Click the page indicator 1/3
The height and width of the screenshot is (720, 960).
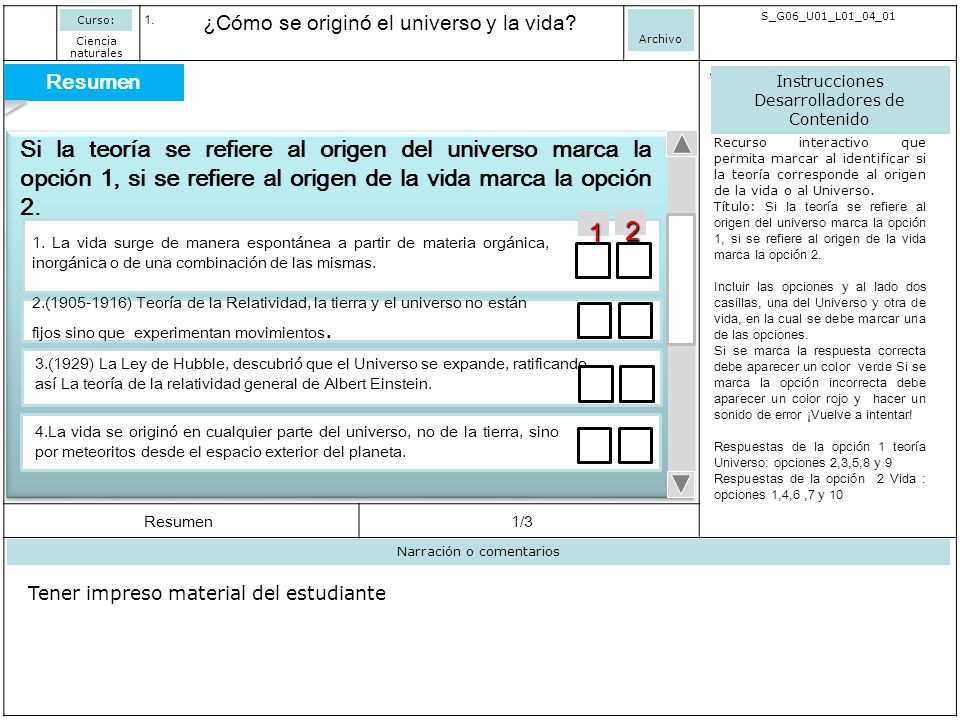(522, 522)
